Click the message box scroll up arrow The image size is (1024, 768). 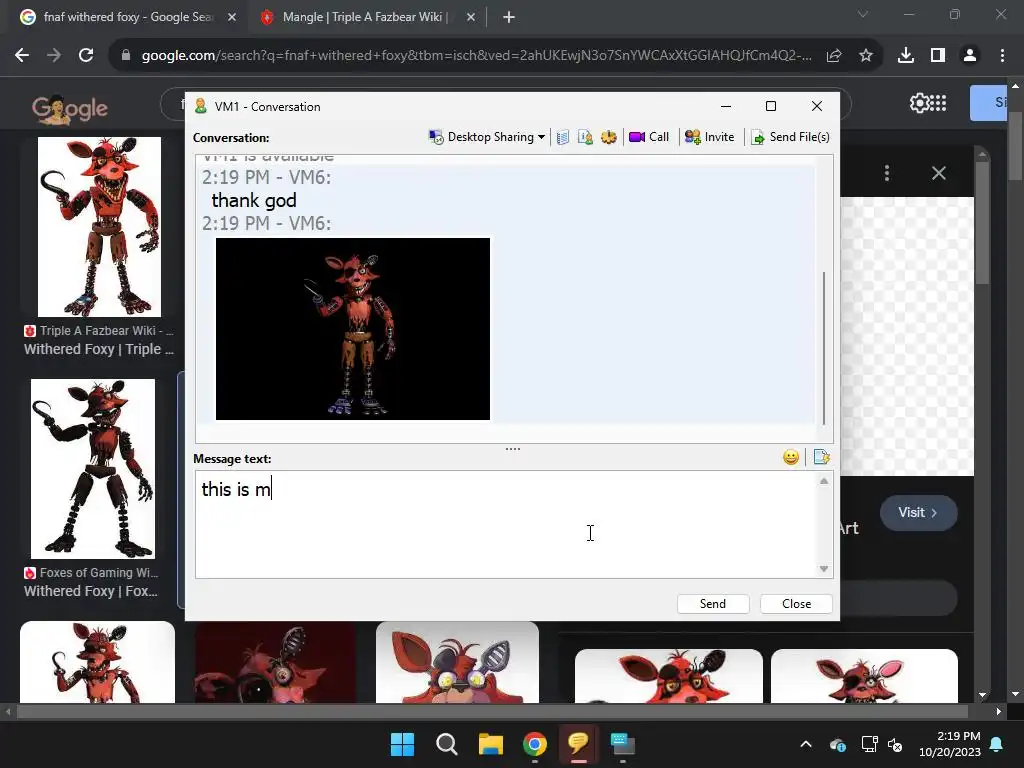pyautogui.click(x=824, y=481)
